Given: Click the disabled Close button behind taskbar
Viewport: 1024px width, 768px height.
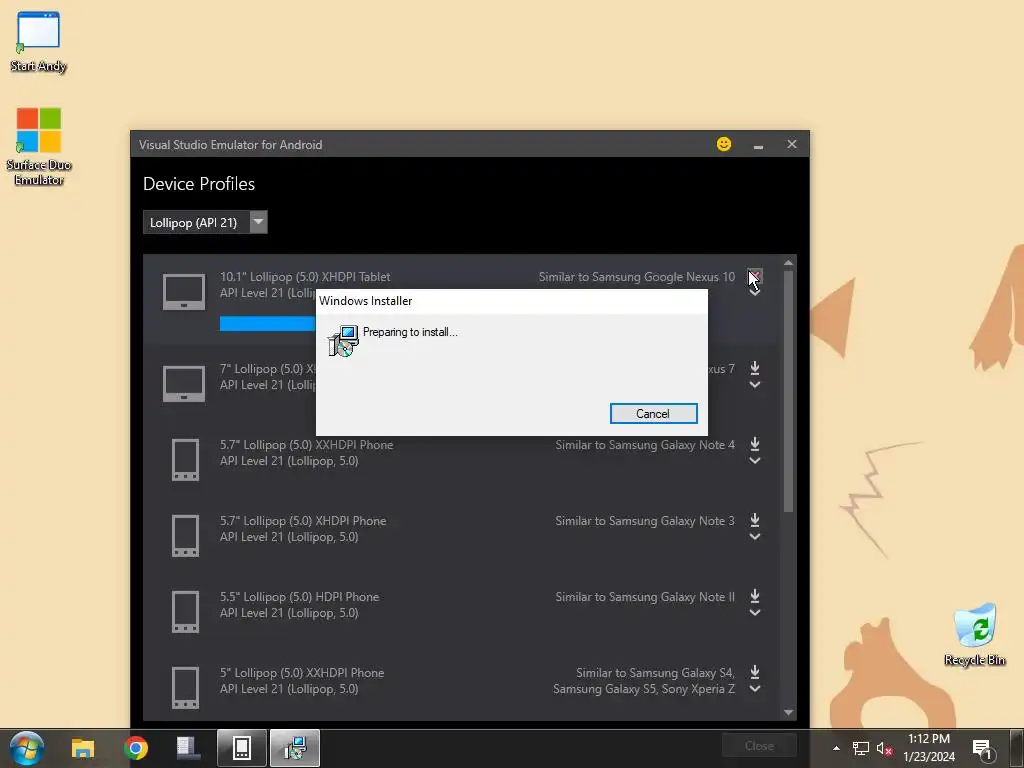Looking at the screenshot, I should coord(760,745).
